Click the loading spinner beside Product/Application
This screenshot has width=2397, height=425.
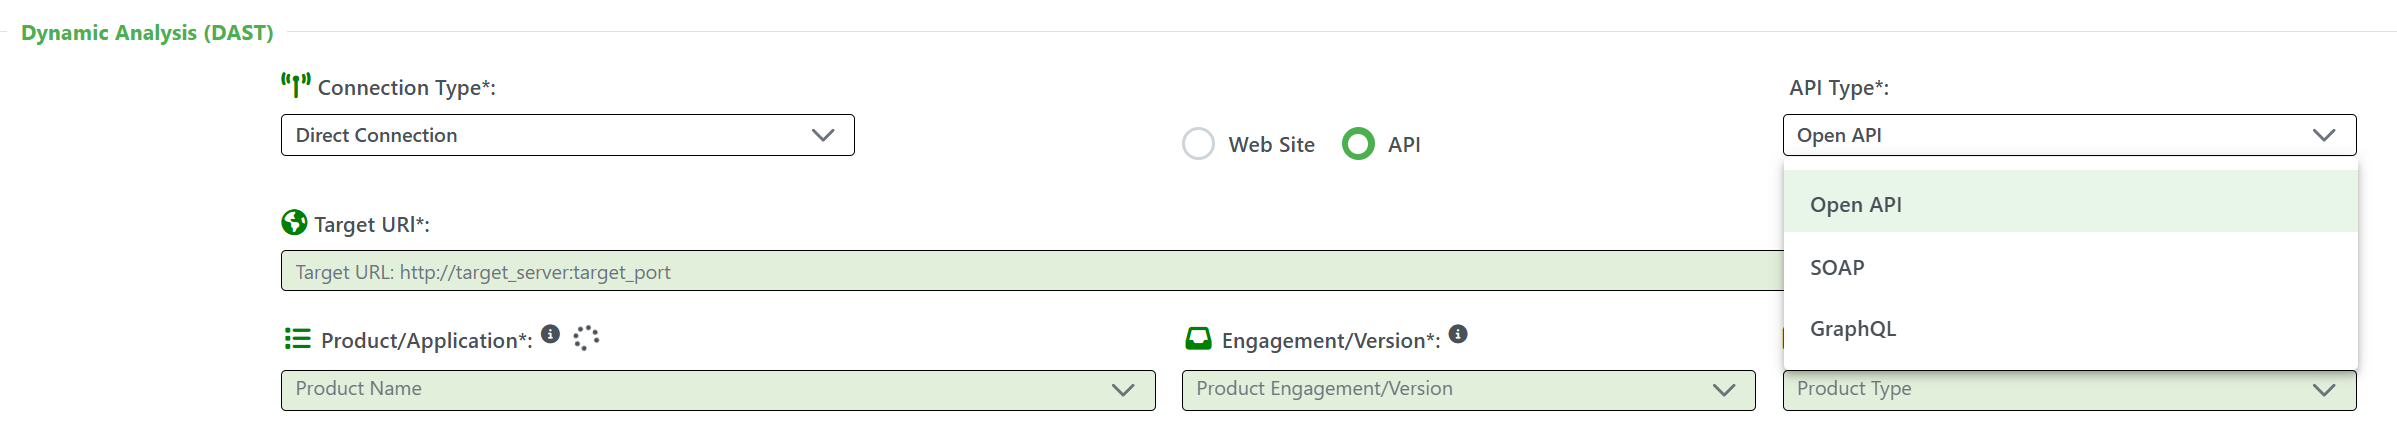point(586,338)
